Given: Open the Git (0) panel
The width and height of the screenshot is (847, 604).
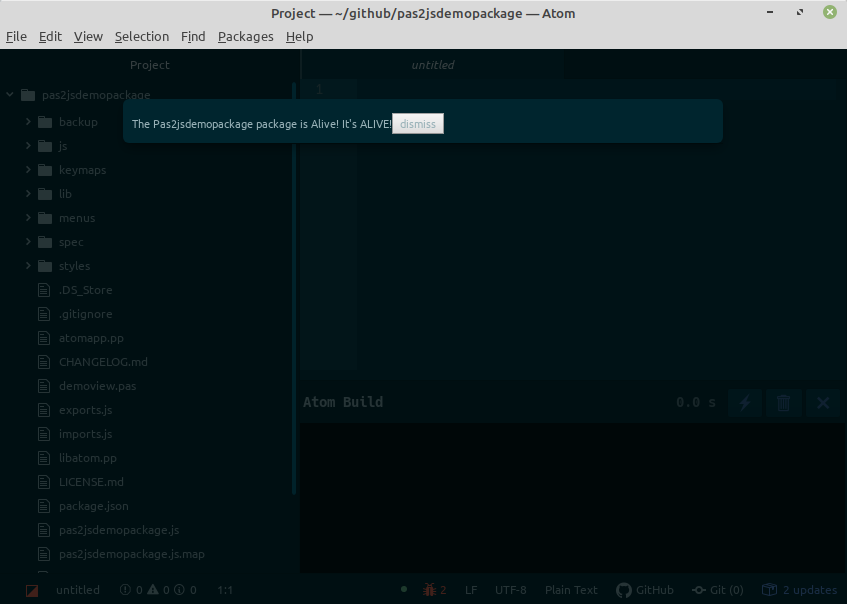Looking at the screenshot, I should (x=718, y=590).
